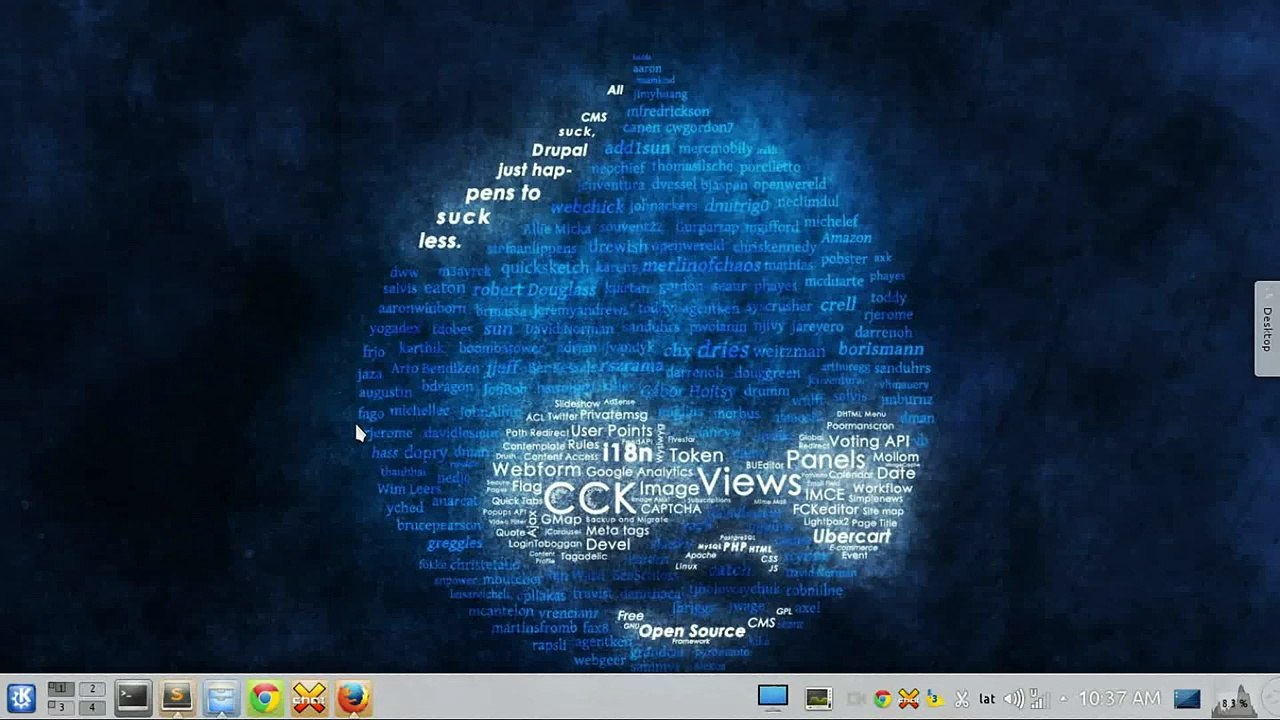This screenshot has width=1280, height=720.
Task: Open Klipper clipboard scissors icon
Action: tap(961, 699)
